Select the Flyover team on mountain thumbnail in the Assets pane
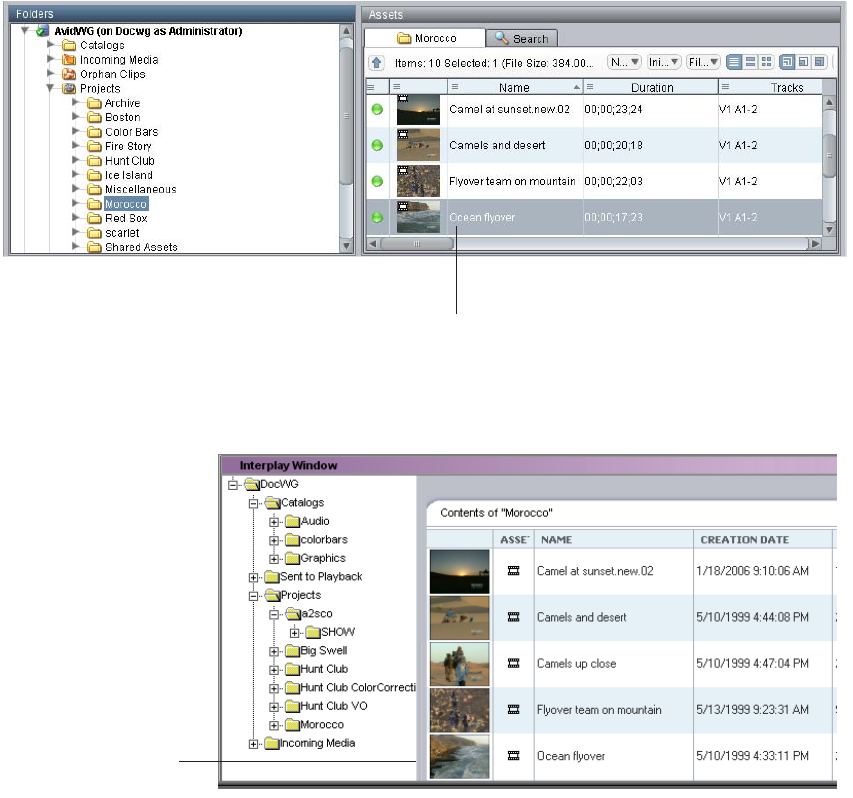853x798 pixels. pos(418,181)
